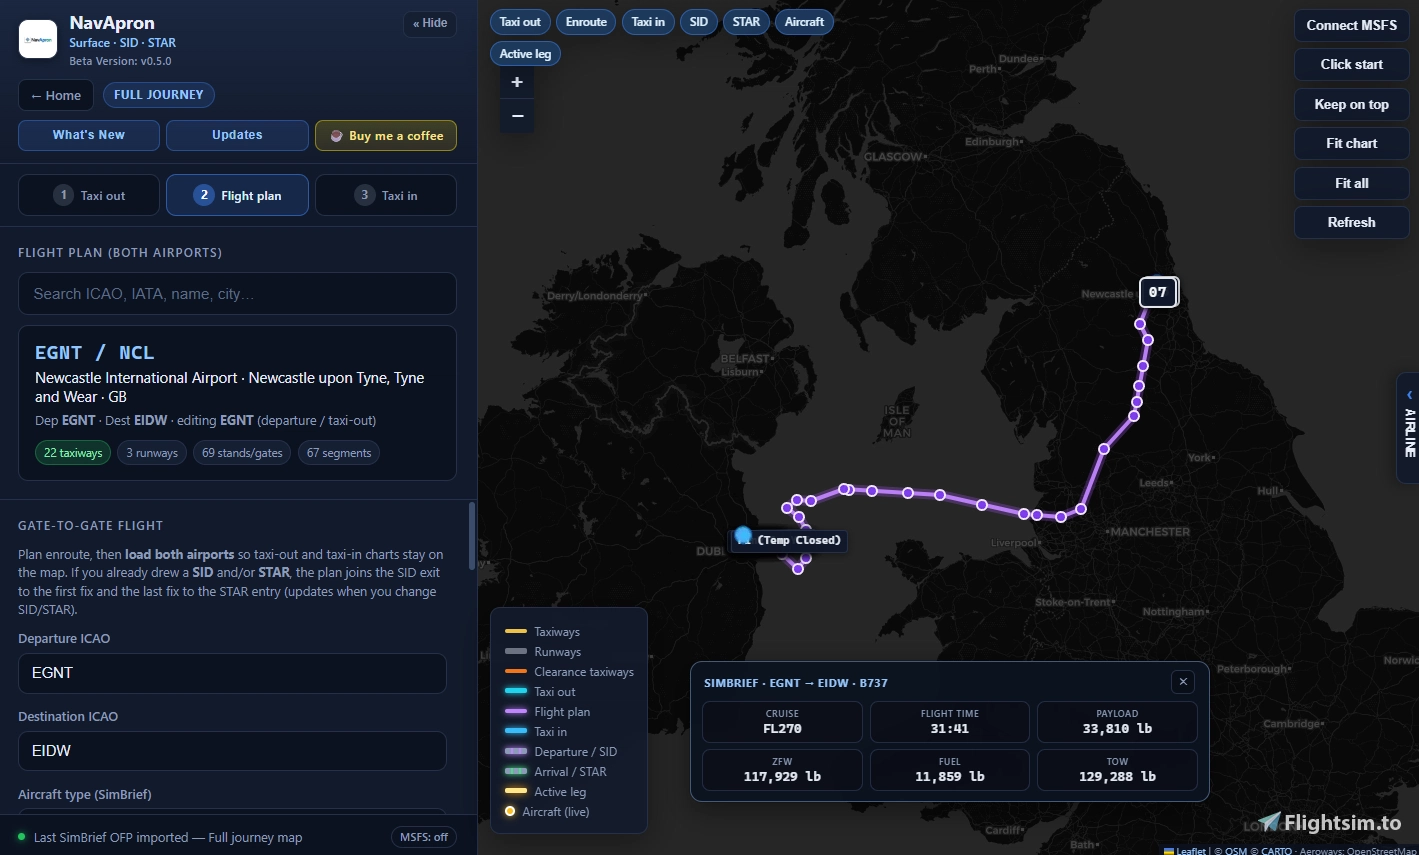1419x855 pixels.
Task: Select runway 07 map marker
Action: [1158, 292]
